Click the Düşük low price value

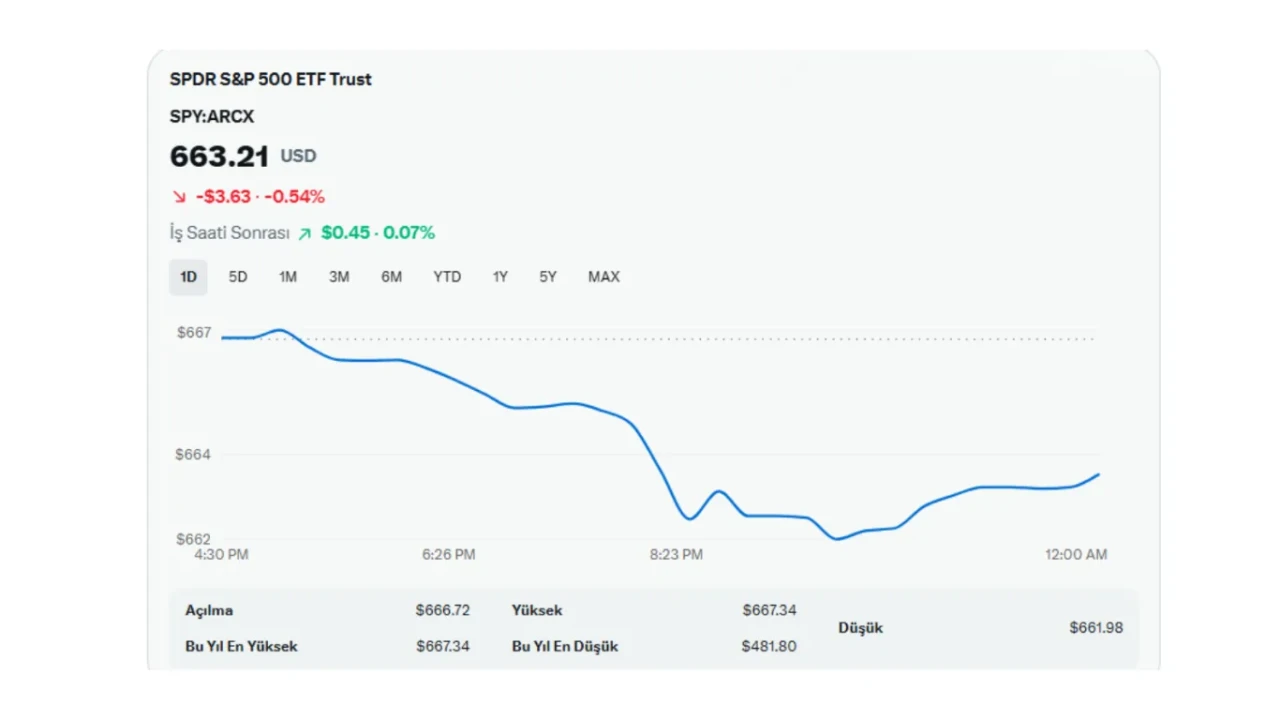click(1096, 628)
